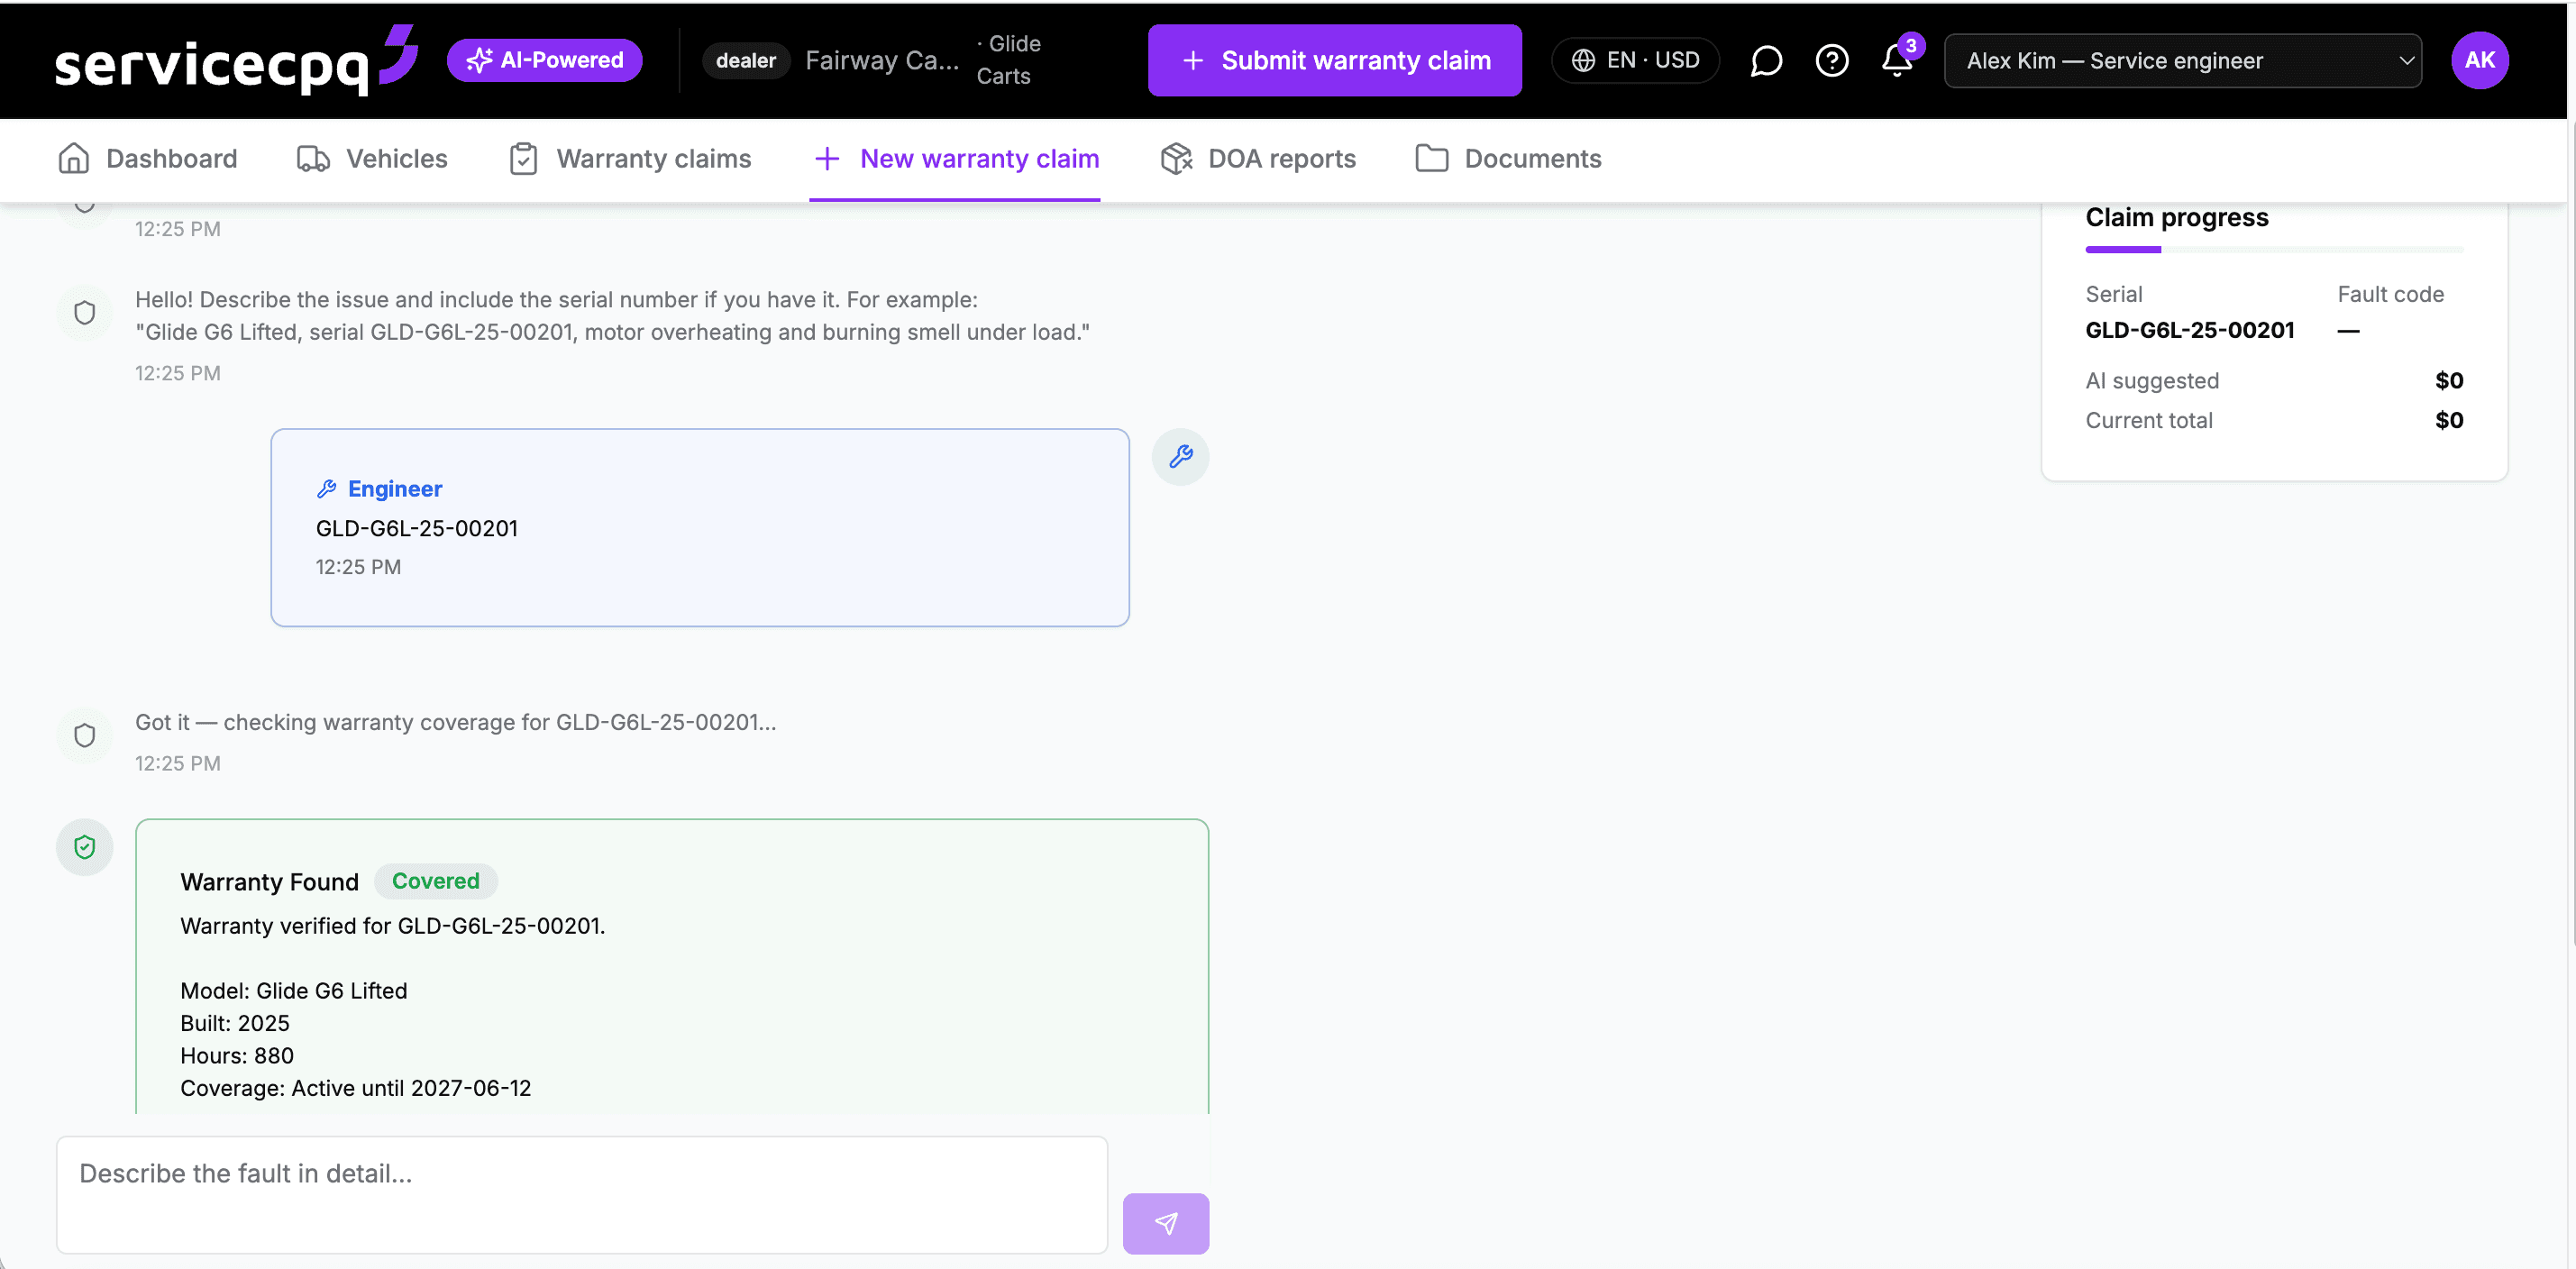
Task: Open the DOA reports tab
Action: pyautogui.click(x=1258, y=158)
